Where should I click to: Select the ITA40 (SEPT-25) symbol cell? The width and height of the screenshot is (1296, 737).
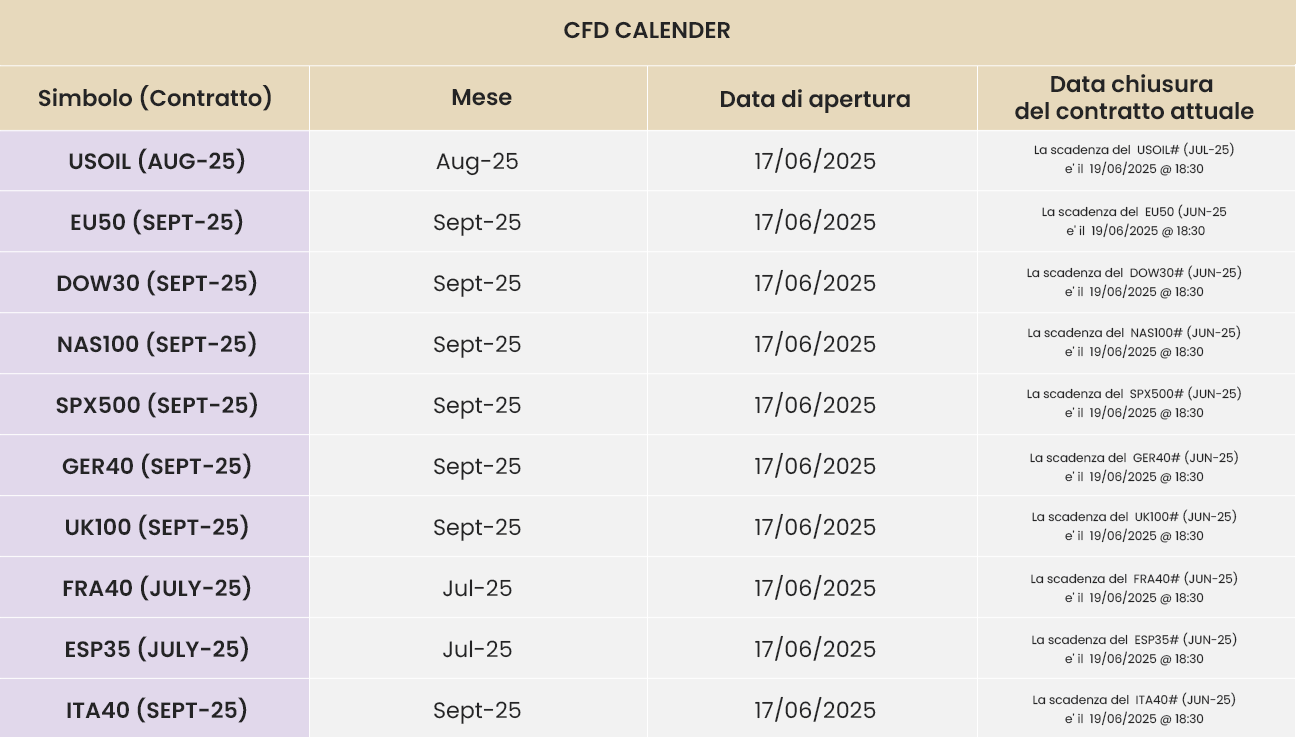point(157,710)
